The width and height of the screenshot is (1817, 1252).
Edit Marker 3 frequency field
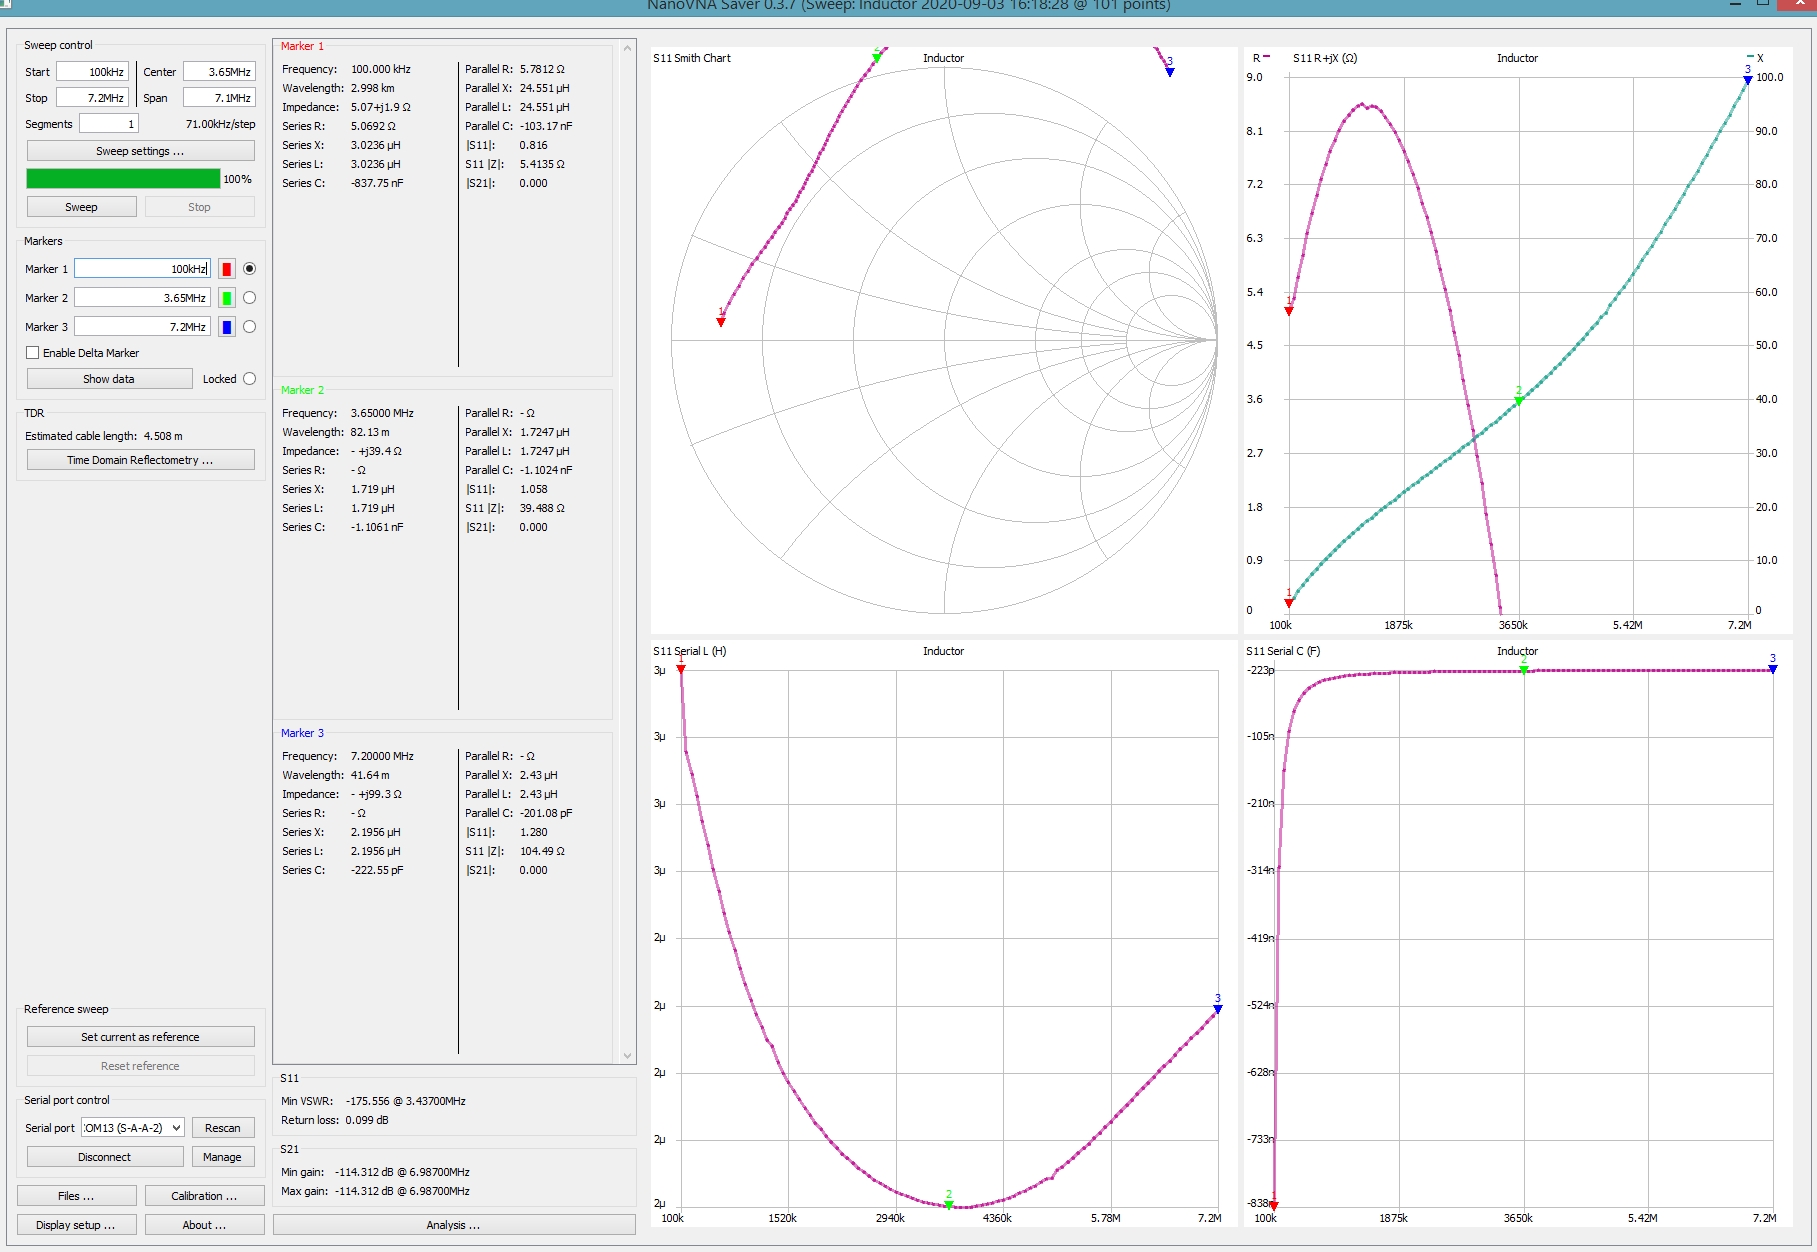(142, 327)
